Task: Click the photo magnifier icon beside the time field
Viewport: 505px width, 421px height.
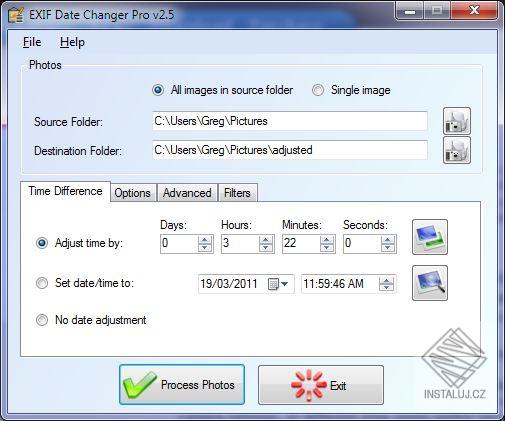Action: (x=430, y=283)
